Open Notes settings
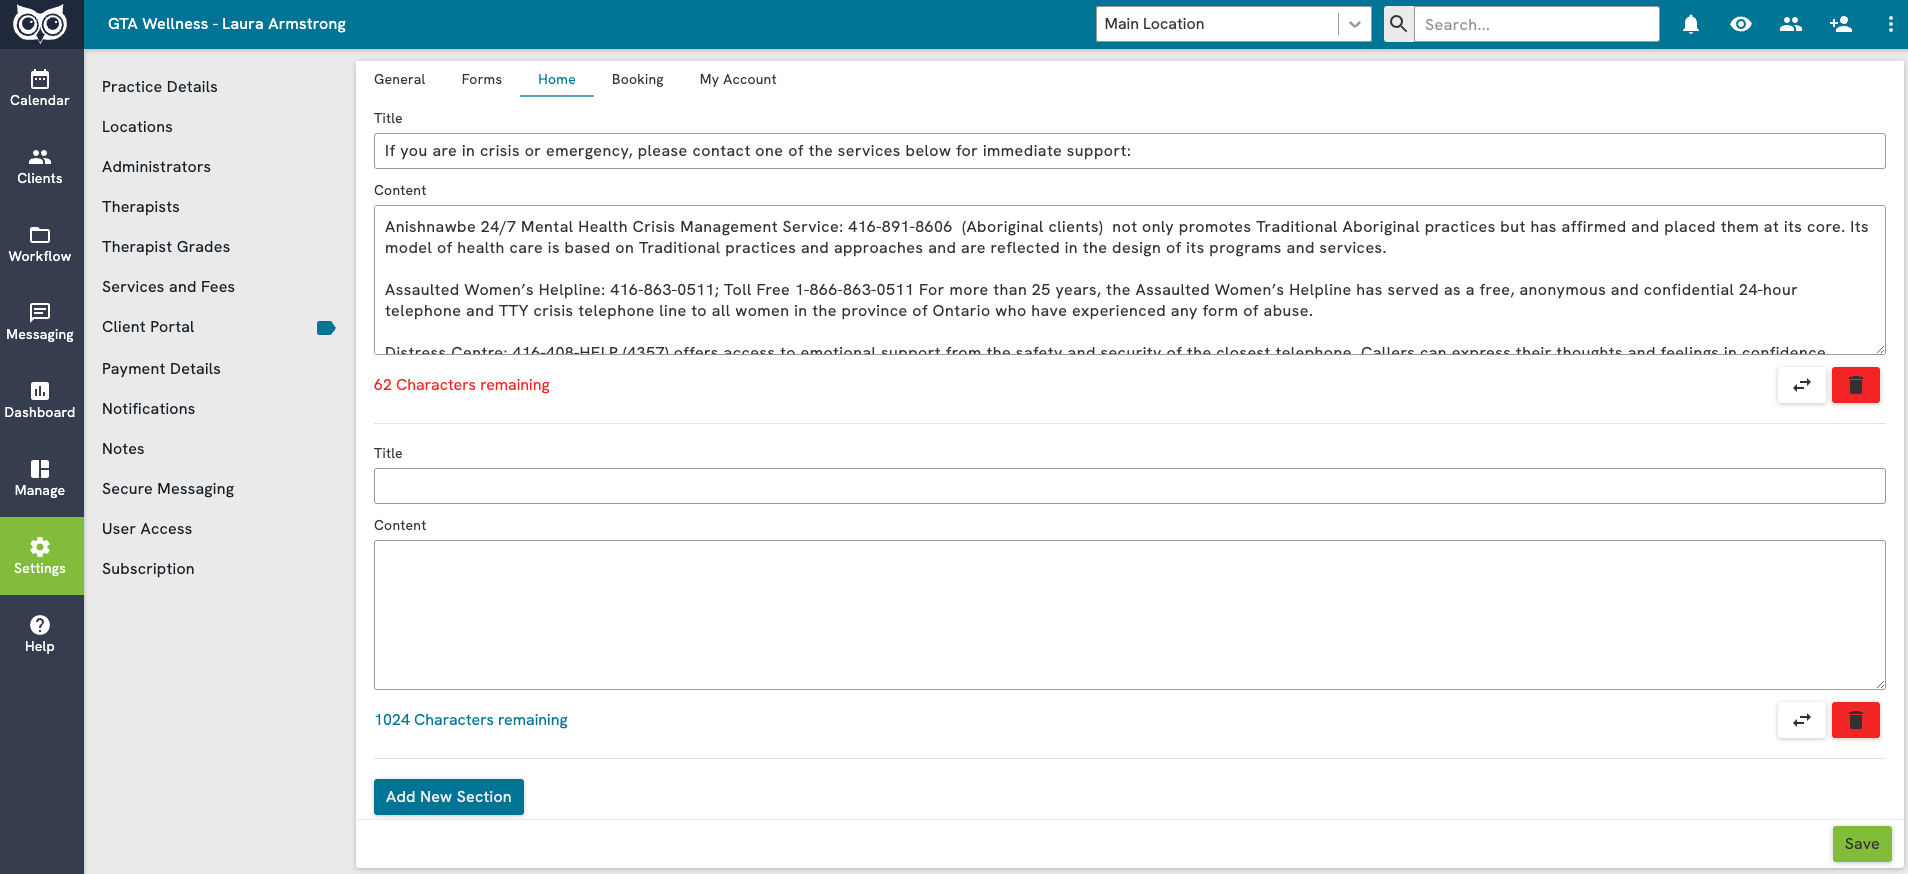The height and width of the screenshot is (874, 1908). (x=123, y=449)
